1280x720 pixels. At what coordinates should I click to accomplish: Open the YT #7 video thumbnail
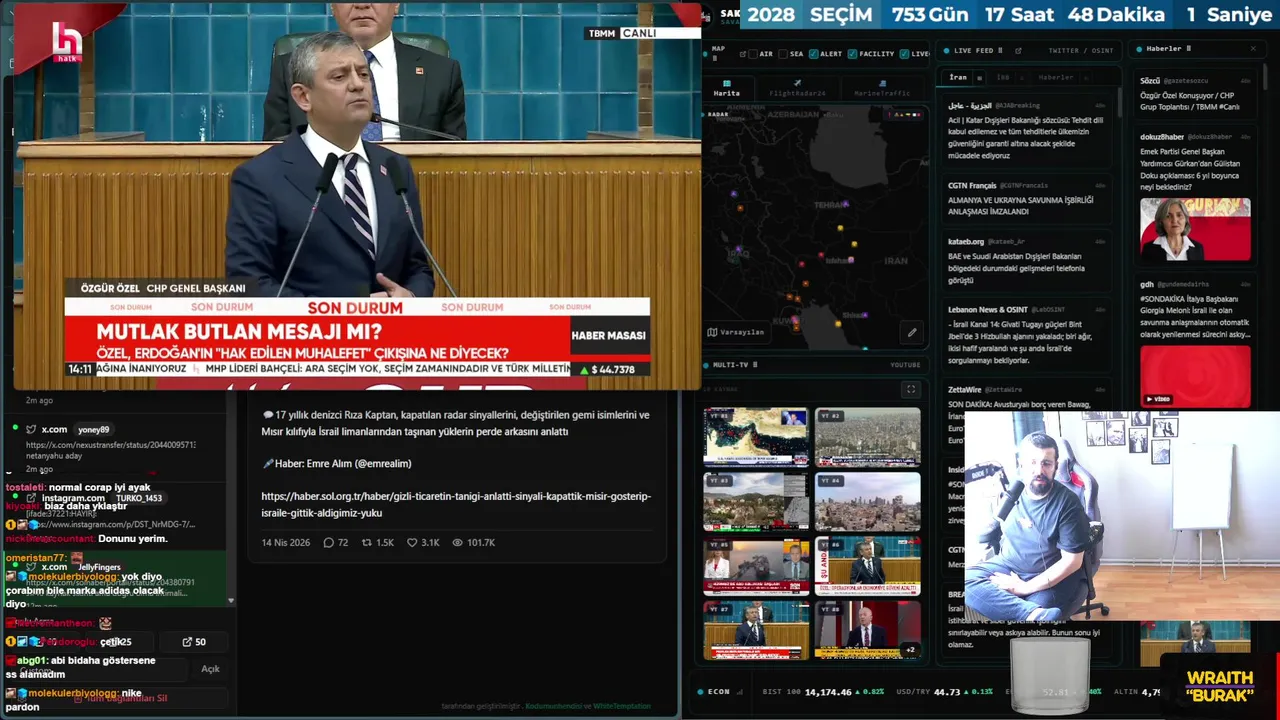756,630
